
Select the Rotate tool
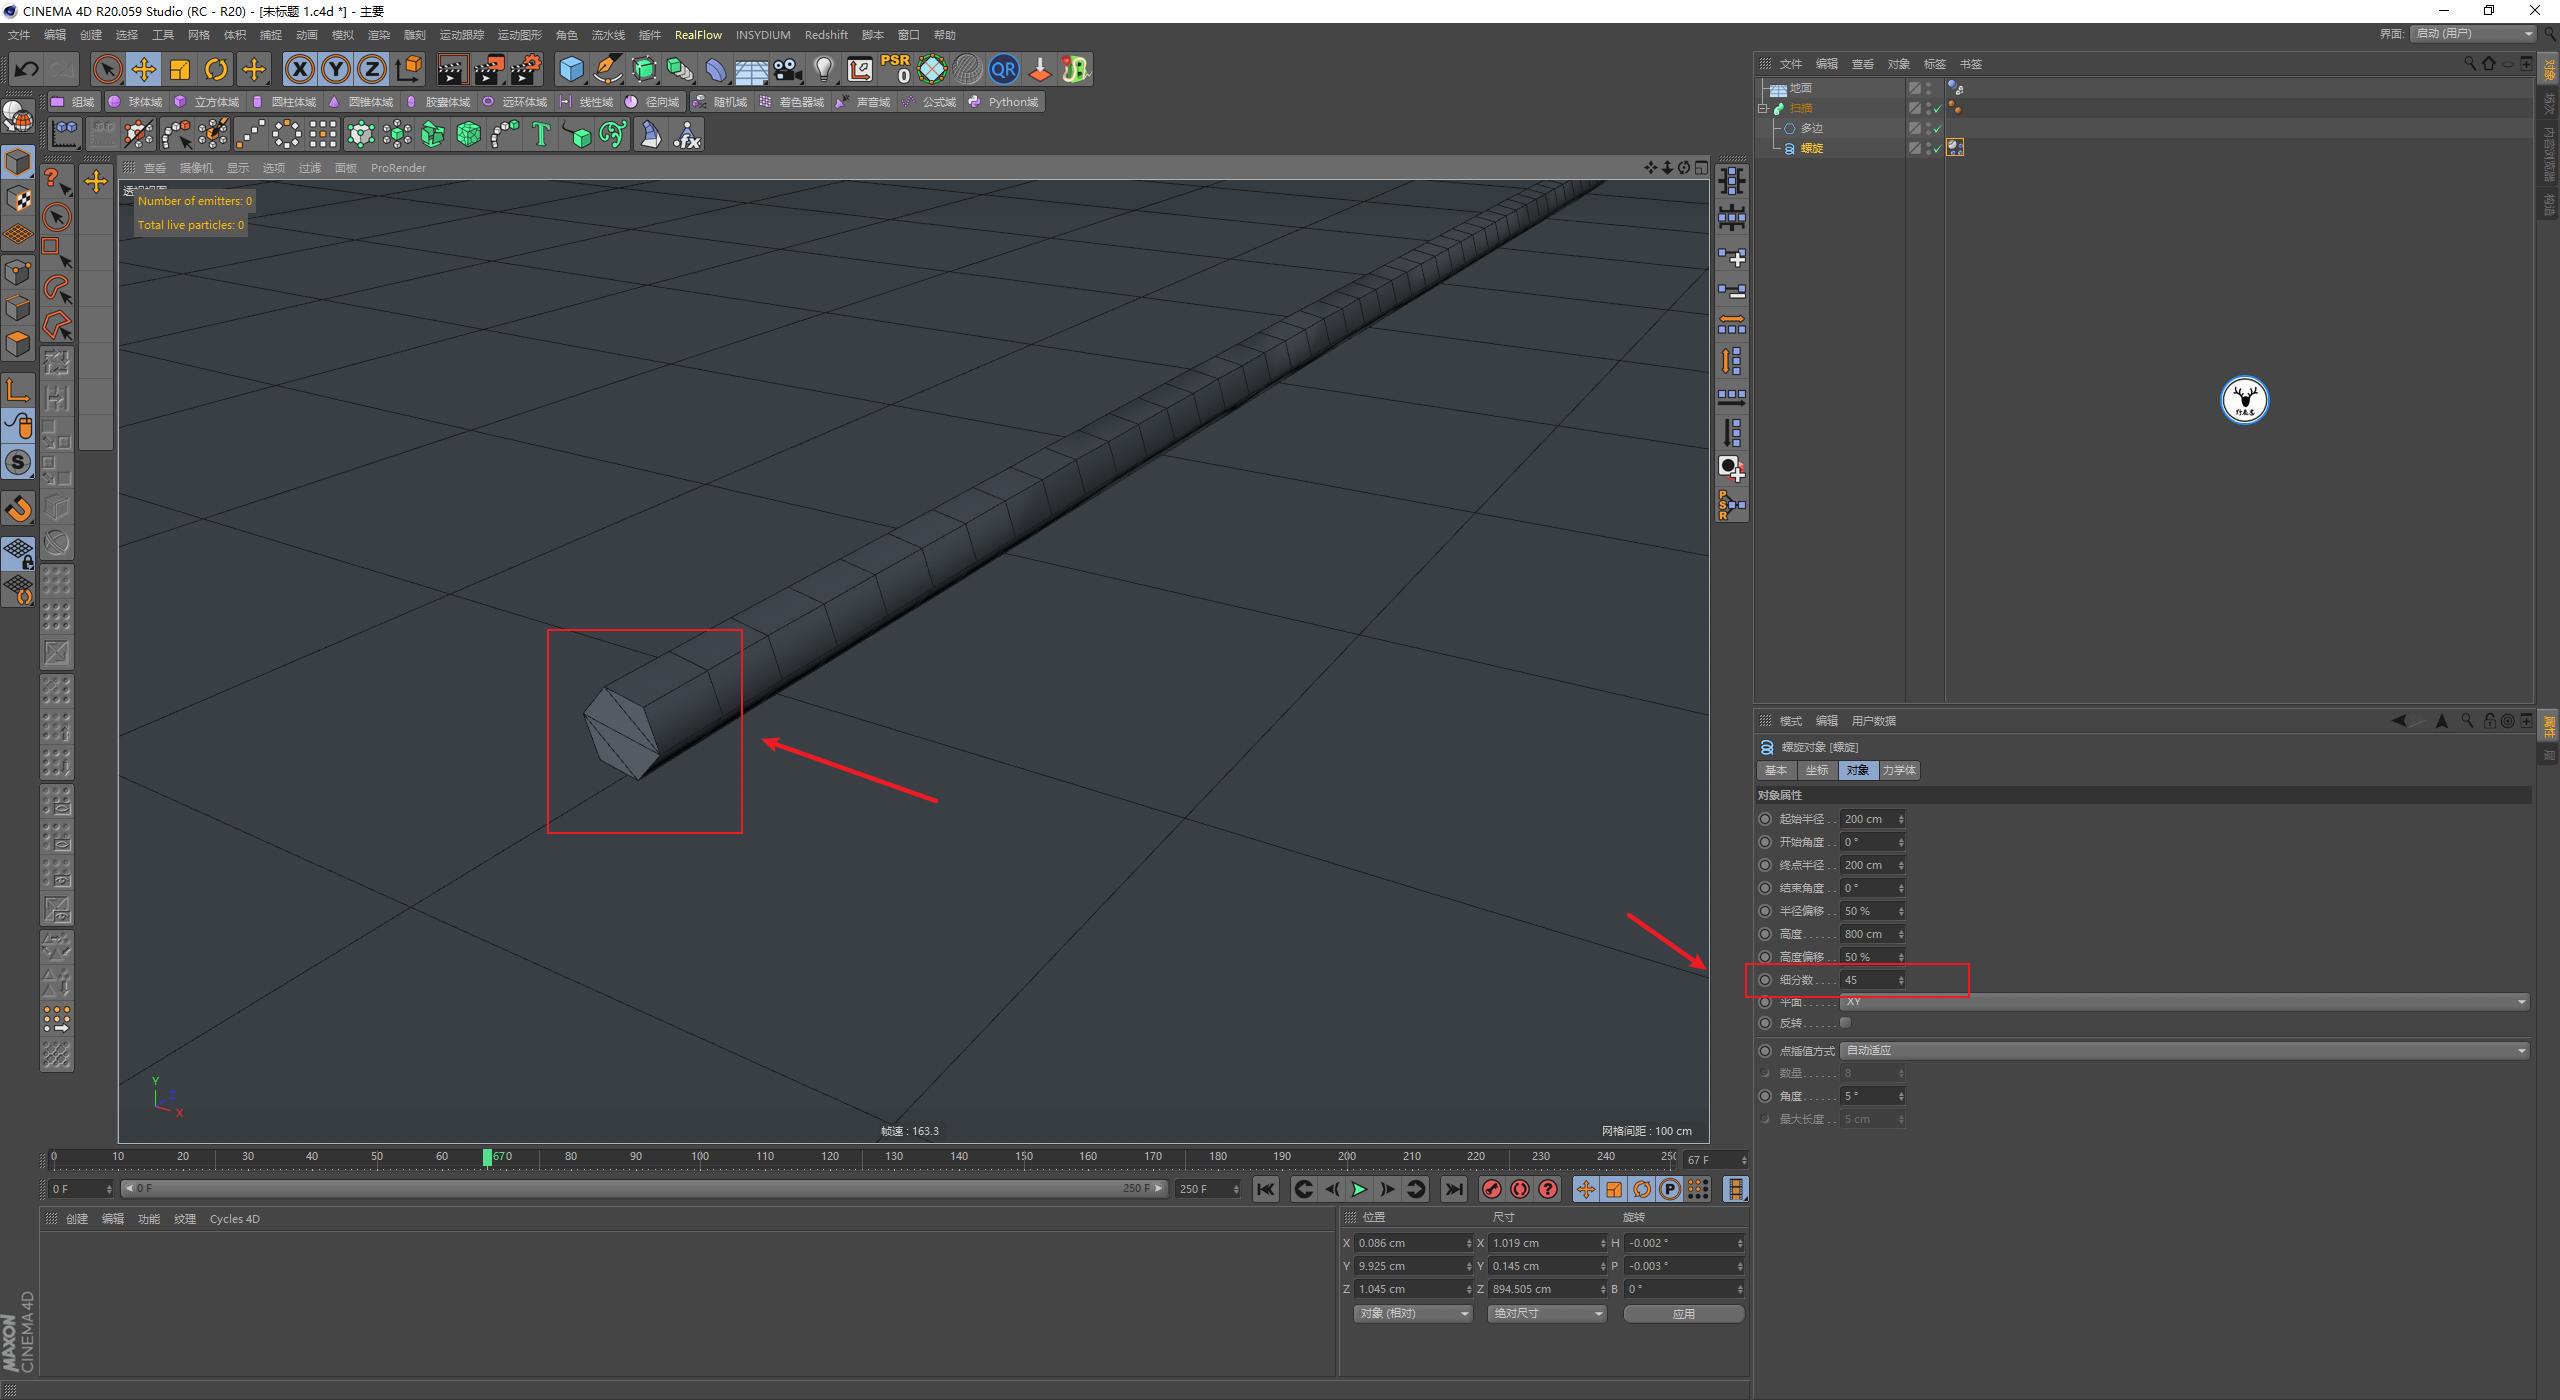216,69
